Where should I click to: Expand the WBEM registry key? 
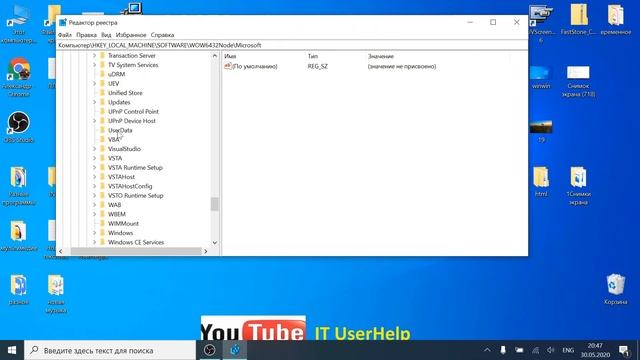pyautogui.click(x=94, y=214)
